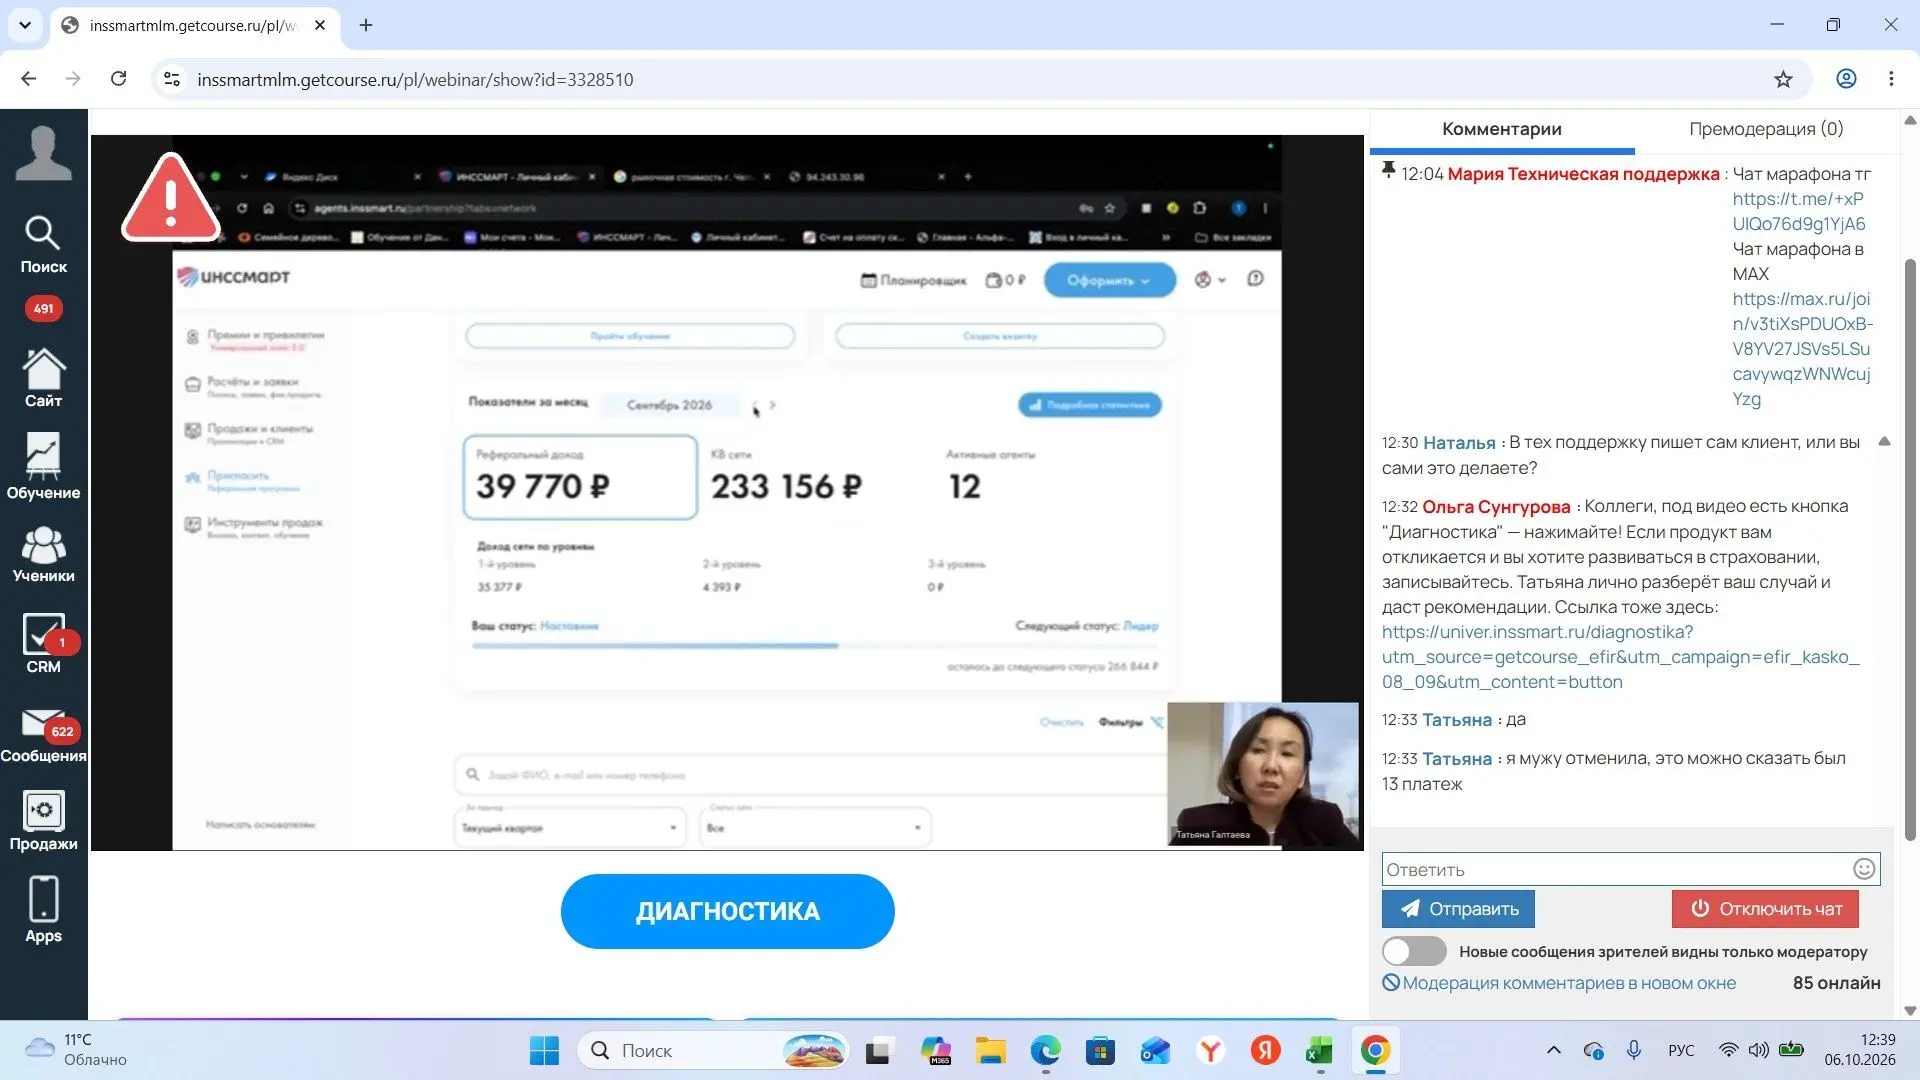Open Google Chrome in taskbar
Image resolution: width=1920 pixels, height=1080 pixels.
point(1375,1050)
